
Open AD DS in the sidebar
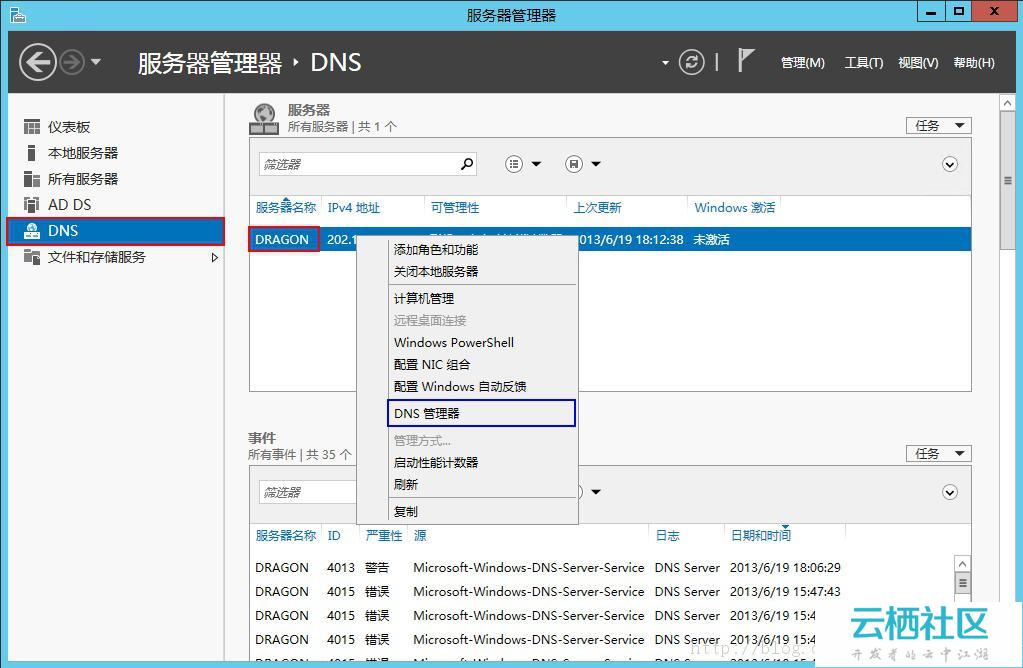click(x=69, y=205)
